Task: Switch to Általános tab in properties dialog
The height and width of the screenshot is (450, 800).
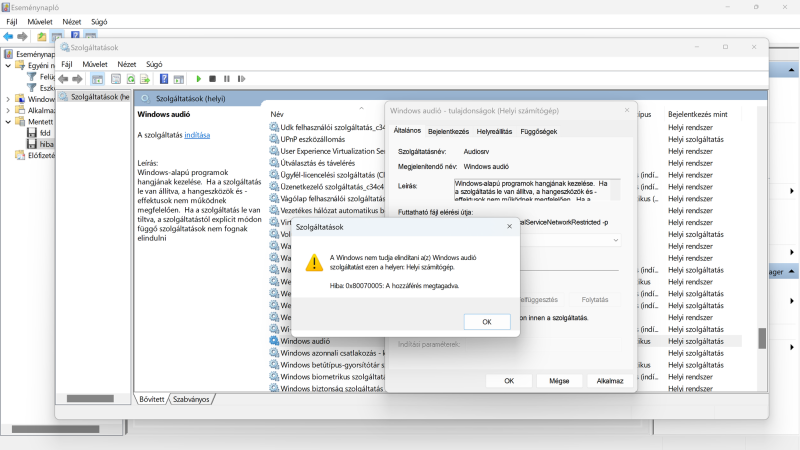Action: click(407, 131)
